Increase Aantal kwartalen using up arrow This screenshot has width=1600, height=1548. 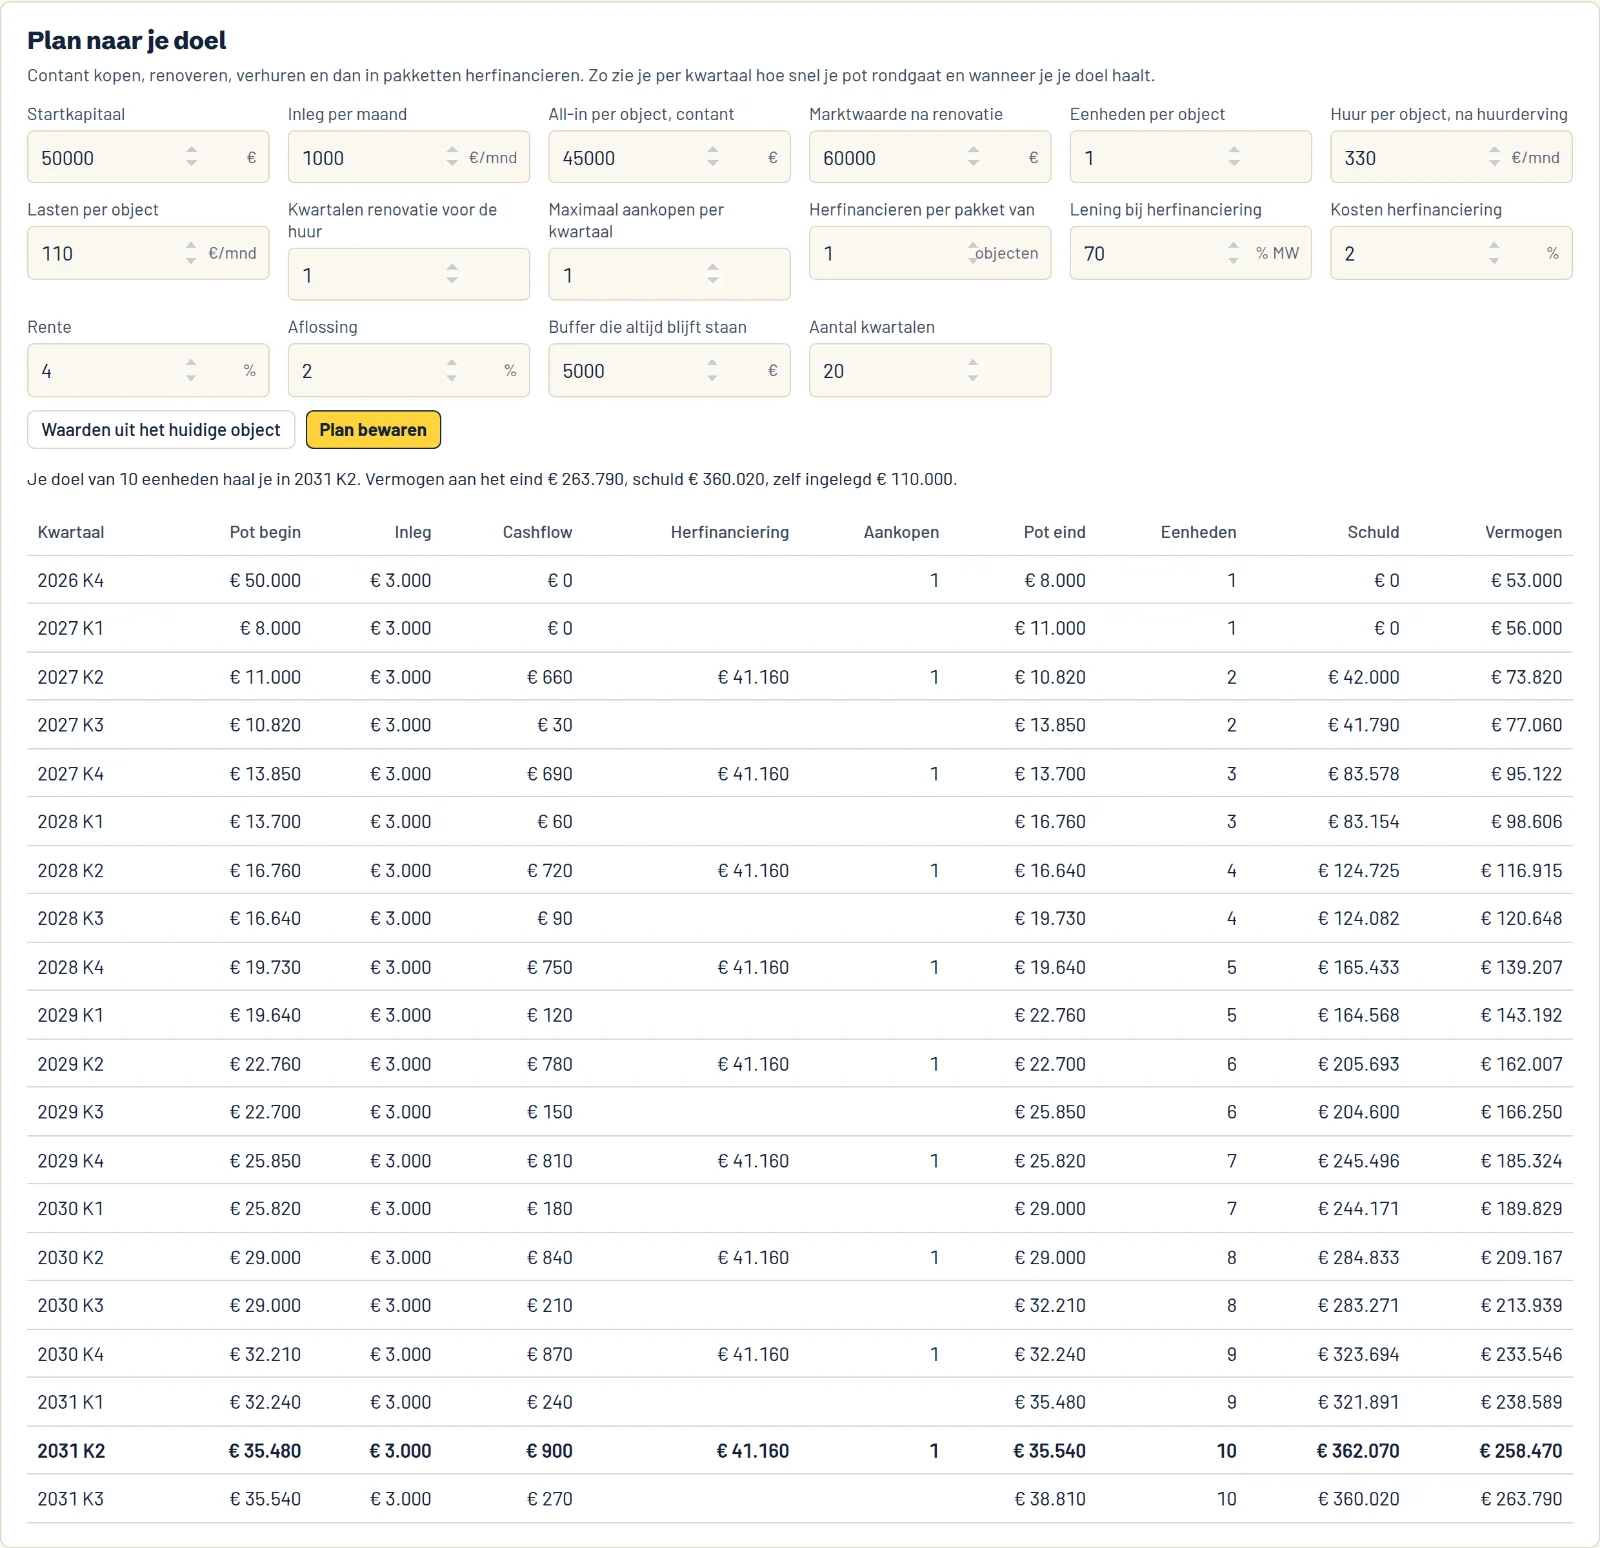click(x=973, y=364)
